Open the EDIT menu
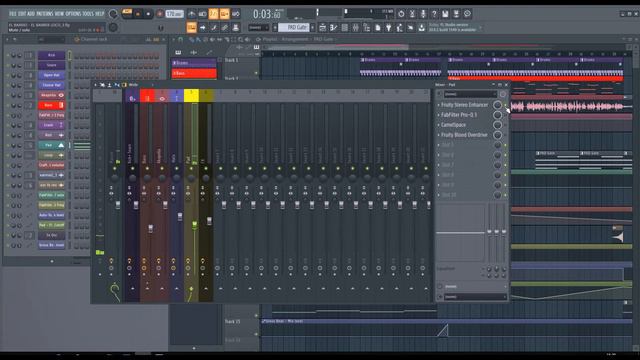 pyautogui.click(x=22, y=13)
